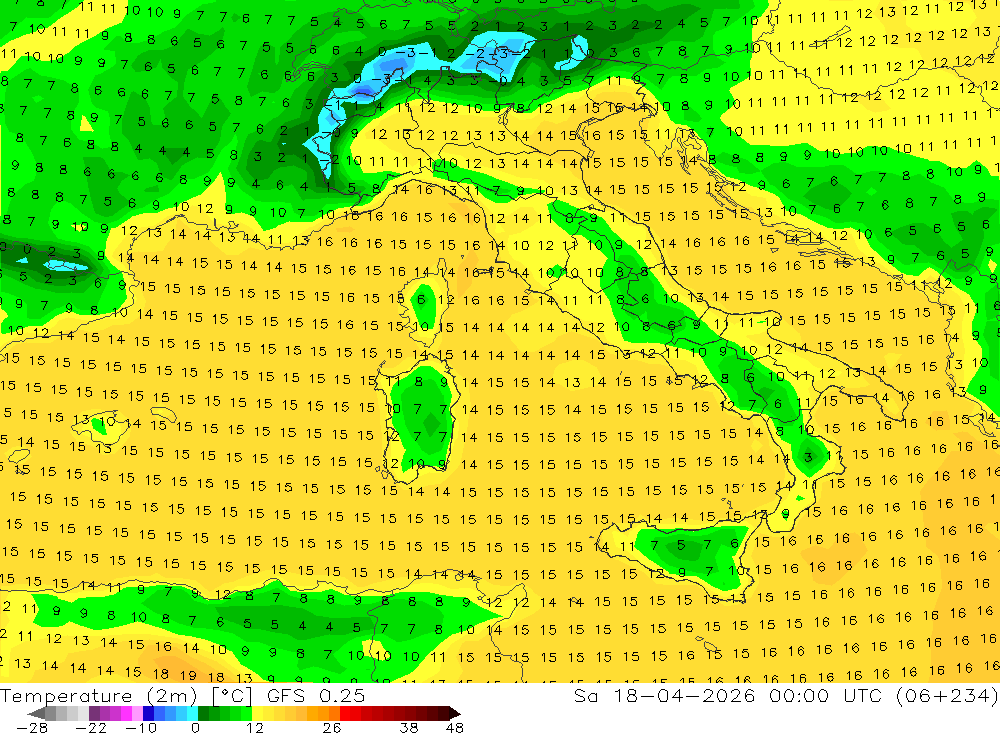The image size is (1000, 733).
Task: Pick the dark purple legend swatch
Action: 94,714
